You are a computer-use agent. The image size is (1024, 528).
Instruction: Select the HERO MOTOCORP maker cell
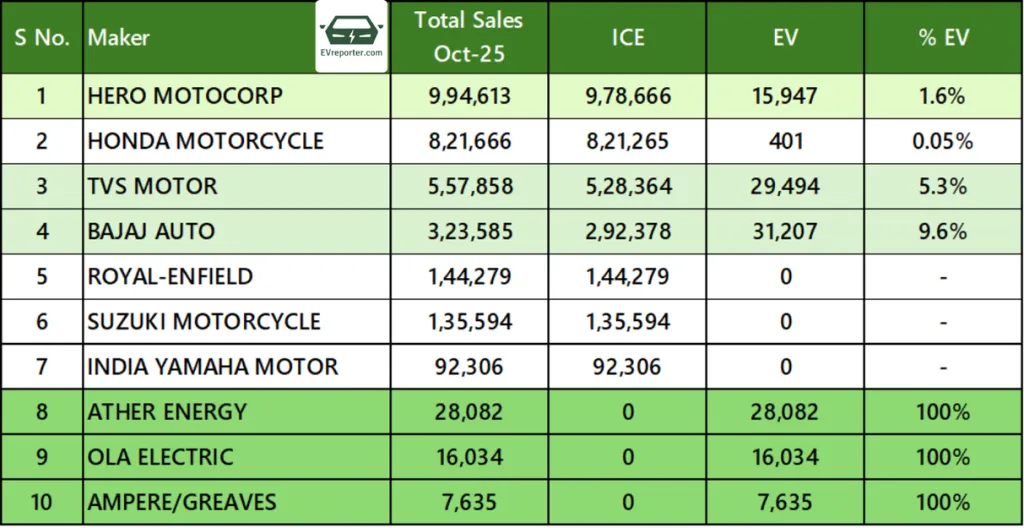(185, 96)
